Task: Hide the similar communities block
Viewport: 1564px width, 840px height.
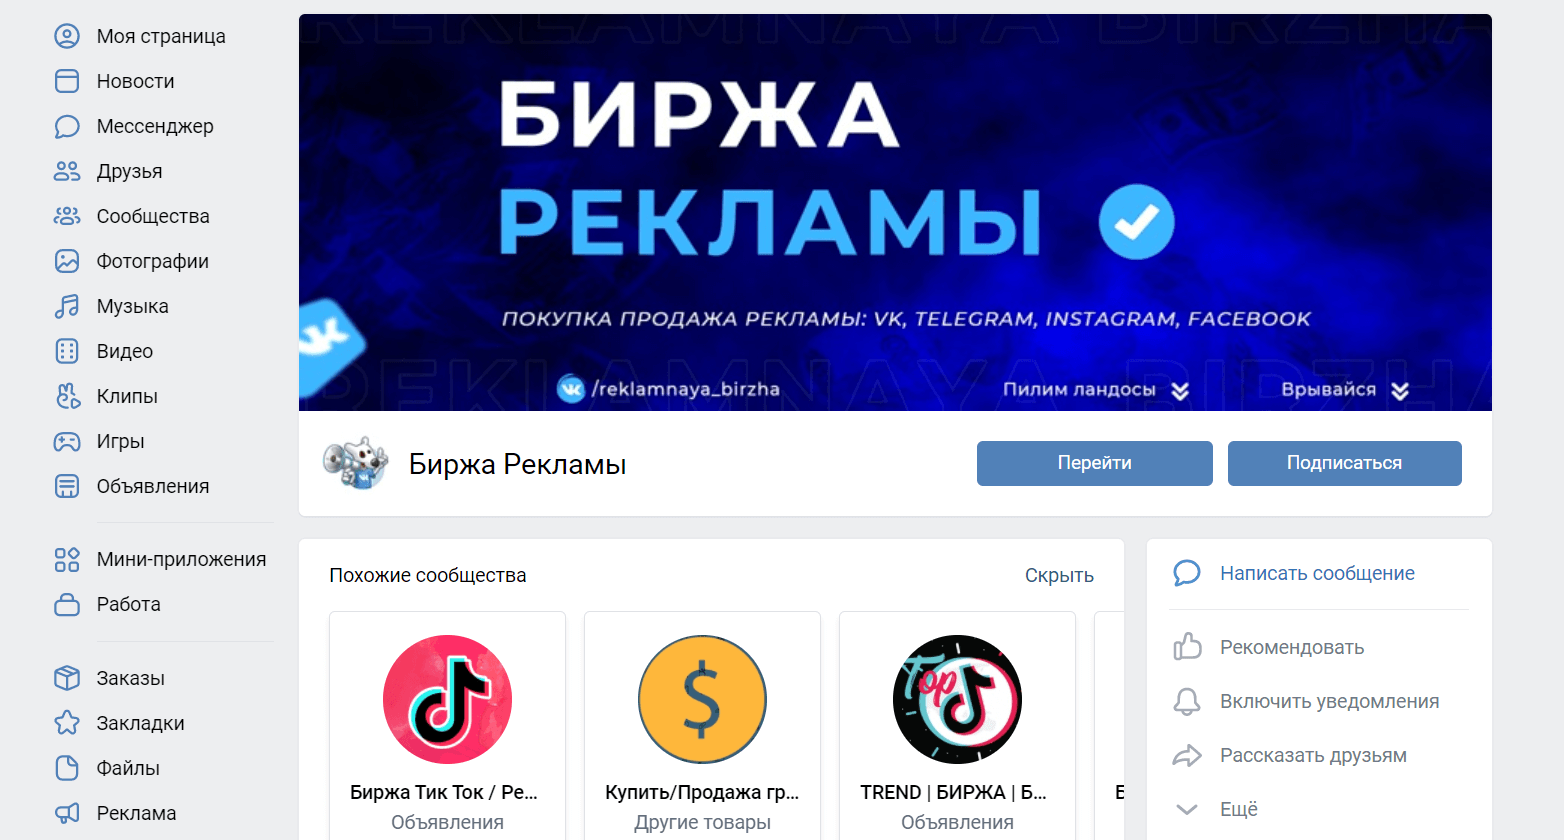Action: coord(1059,576)
